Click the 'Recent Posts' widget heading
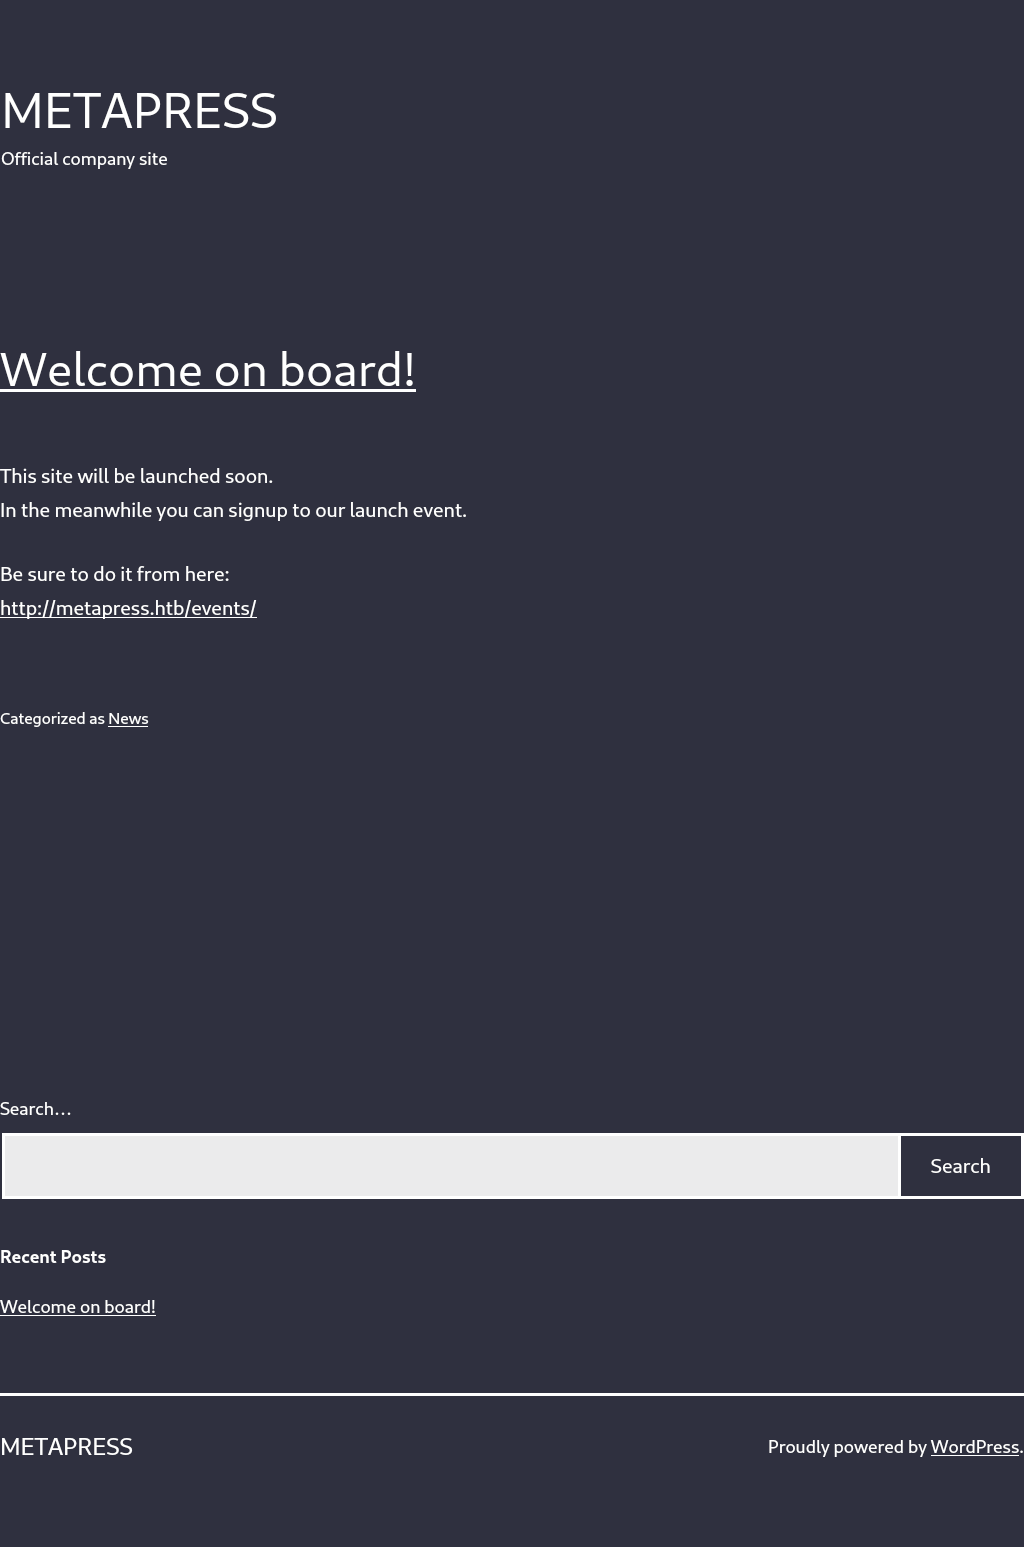The height and width of the screenshot is (1547, 1024). (x=53, y=1257)
